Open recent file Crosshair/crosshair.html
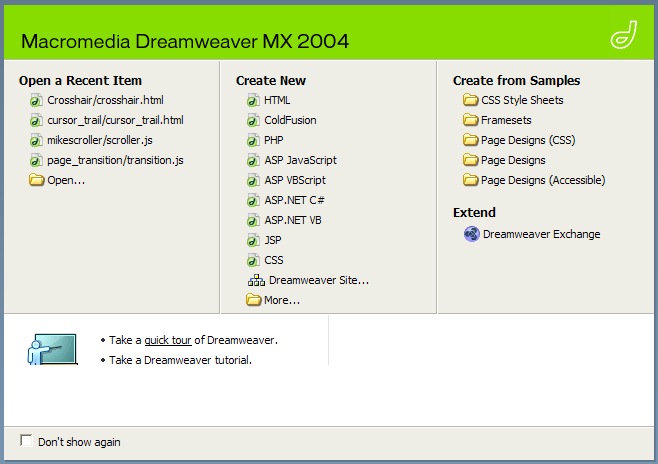This screenshot has width=658, height=464. (105, 100)
